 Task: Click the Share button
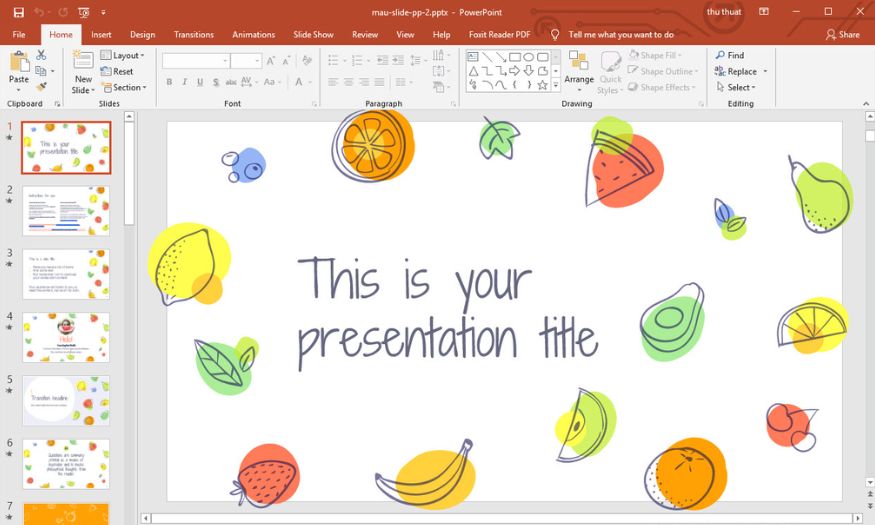point(842,34)
